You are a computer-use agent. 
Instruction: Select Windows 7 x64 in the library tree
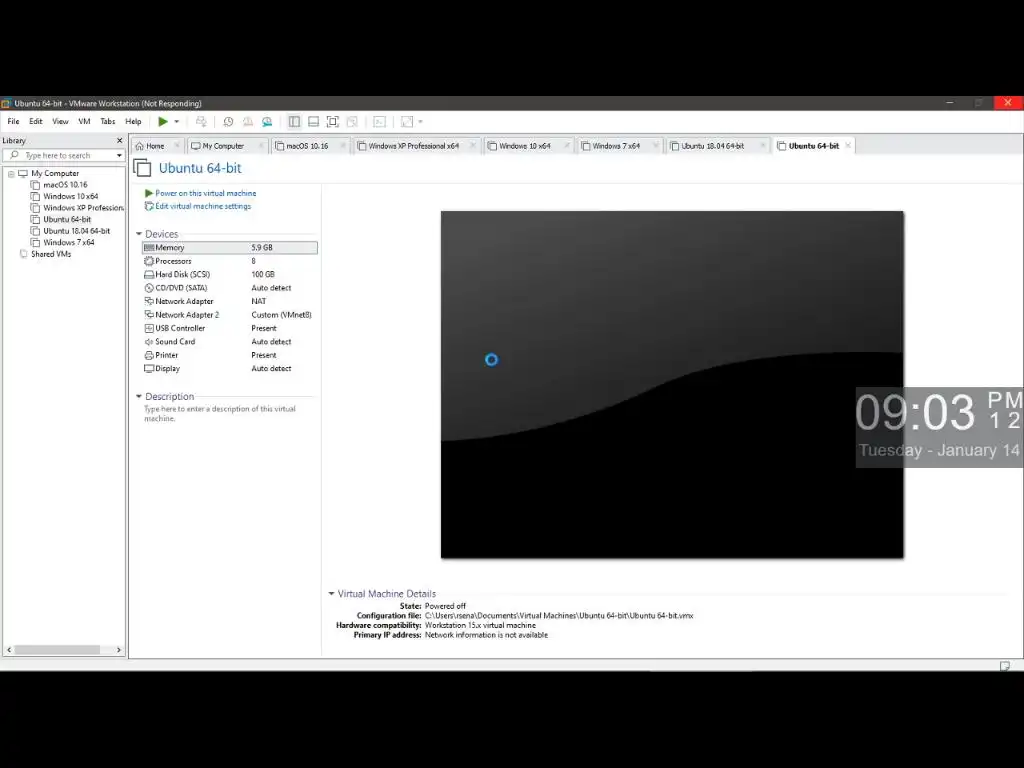[69, 242]
